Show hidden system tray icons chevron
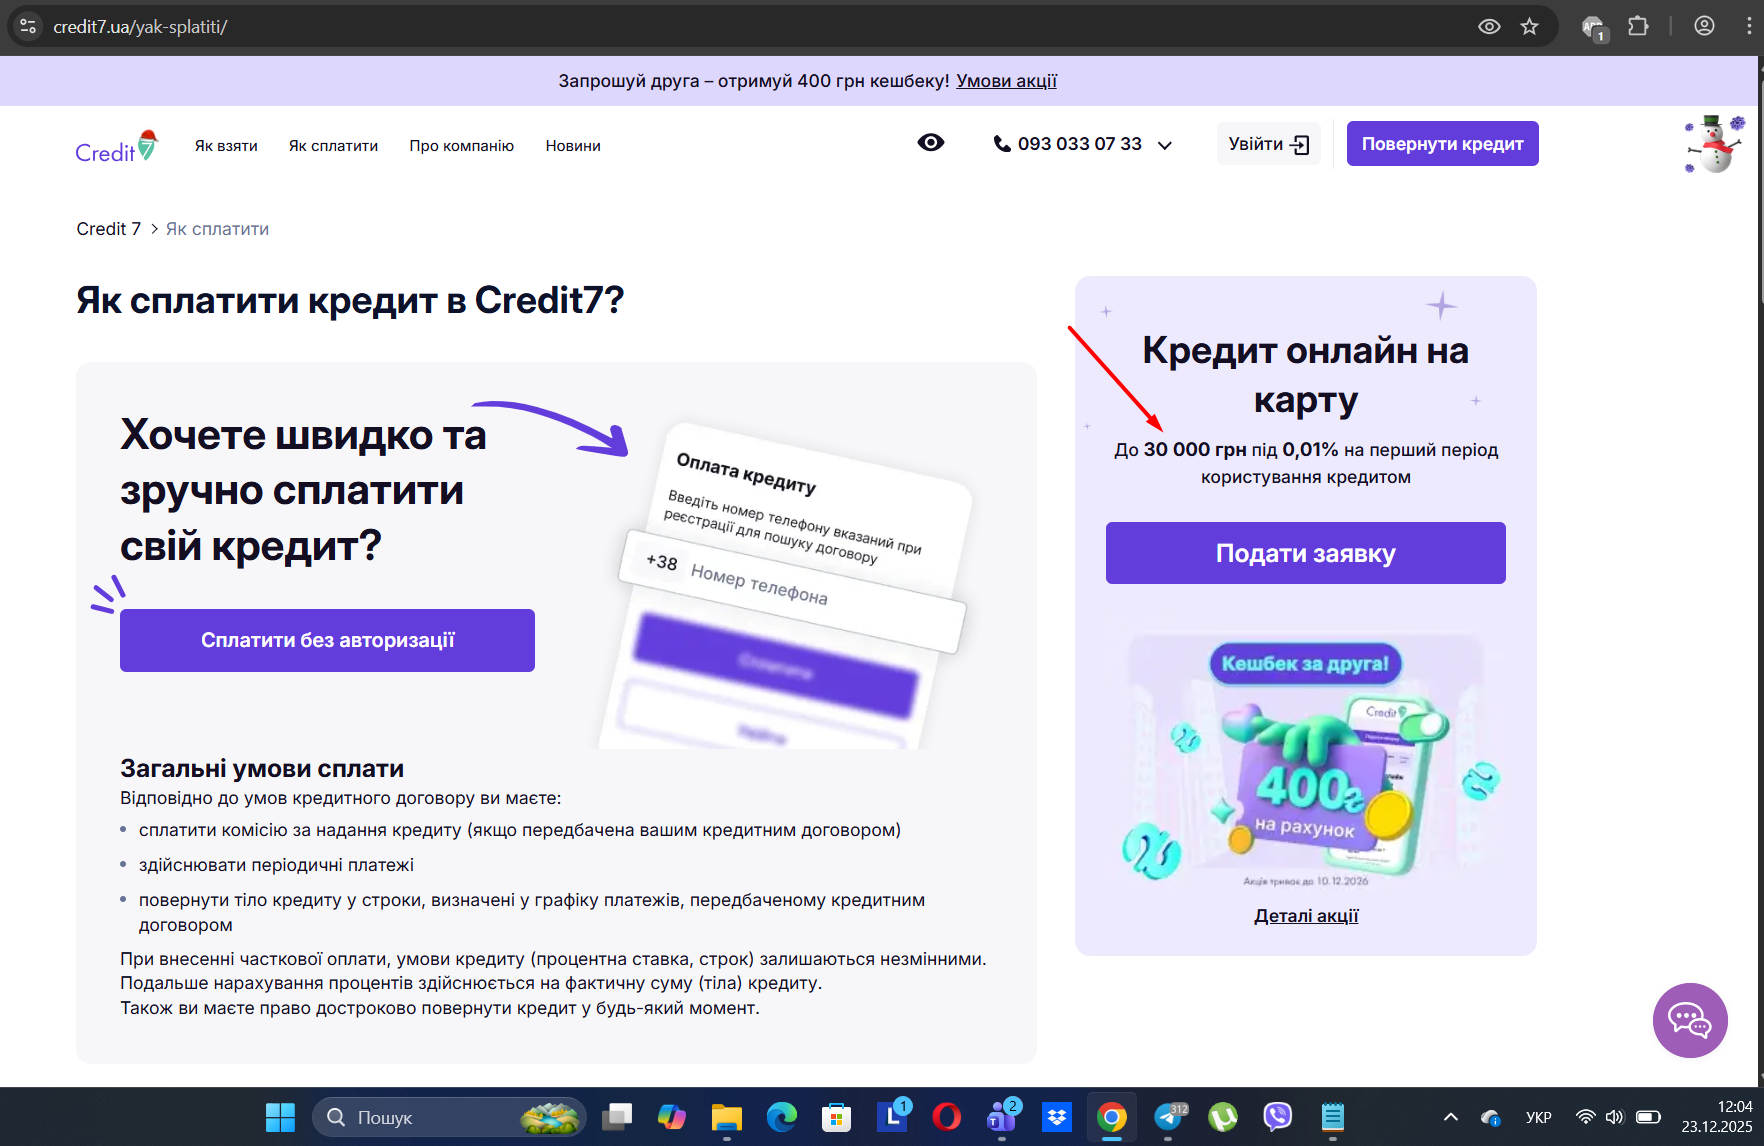The image size is (1764, 1146). (x=1451, y=1117)
